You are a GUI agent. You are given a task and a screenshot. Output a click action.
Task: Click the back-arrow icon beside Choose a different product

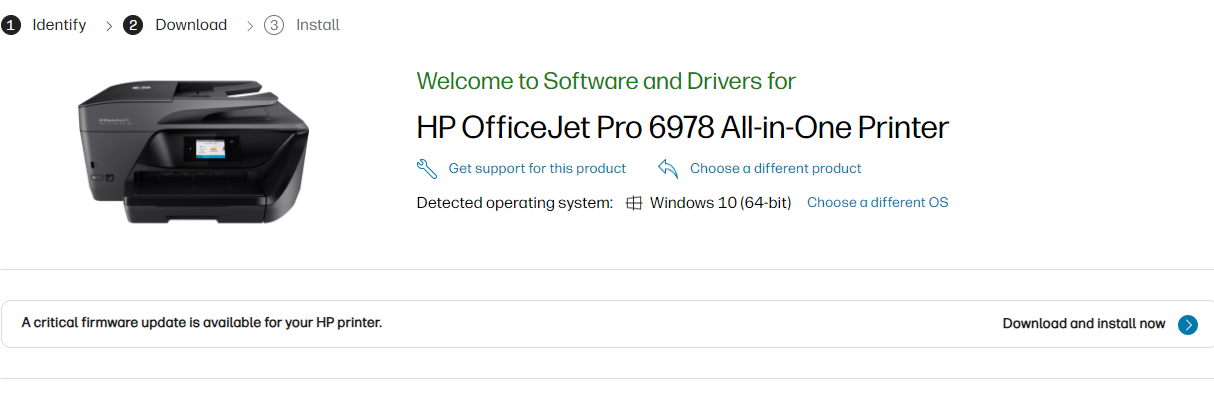(668, 168)
